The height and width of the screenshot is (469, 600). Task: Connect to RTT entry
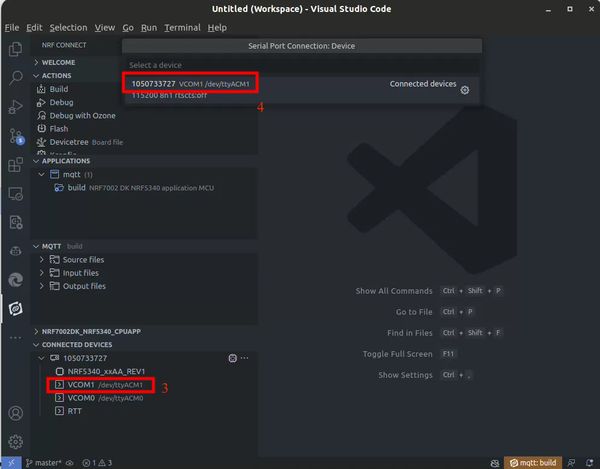pos(68,411)
